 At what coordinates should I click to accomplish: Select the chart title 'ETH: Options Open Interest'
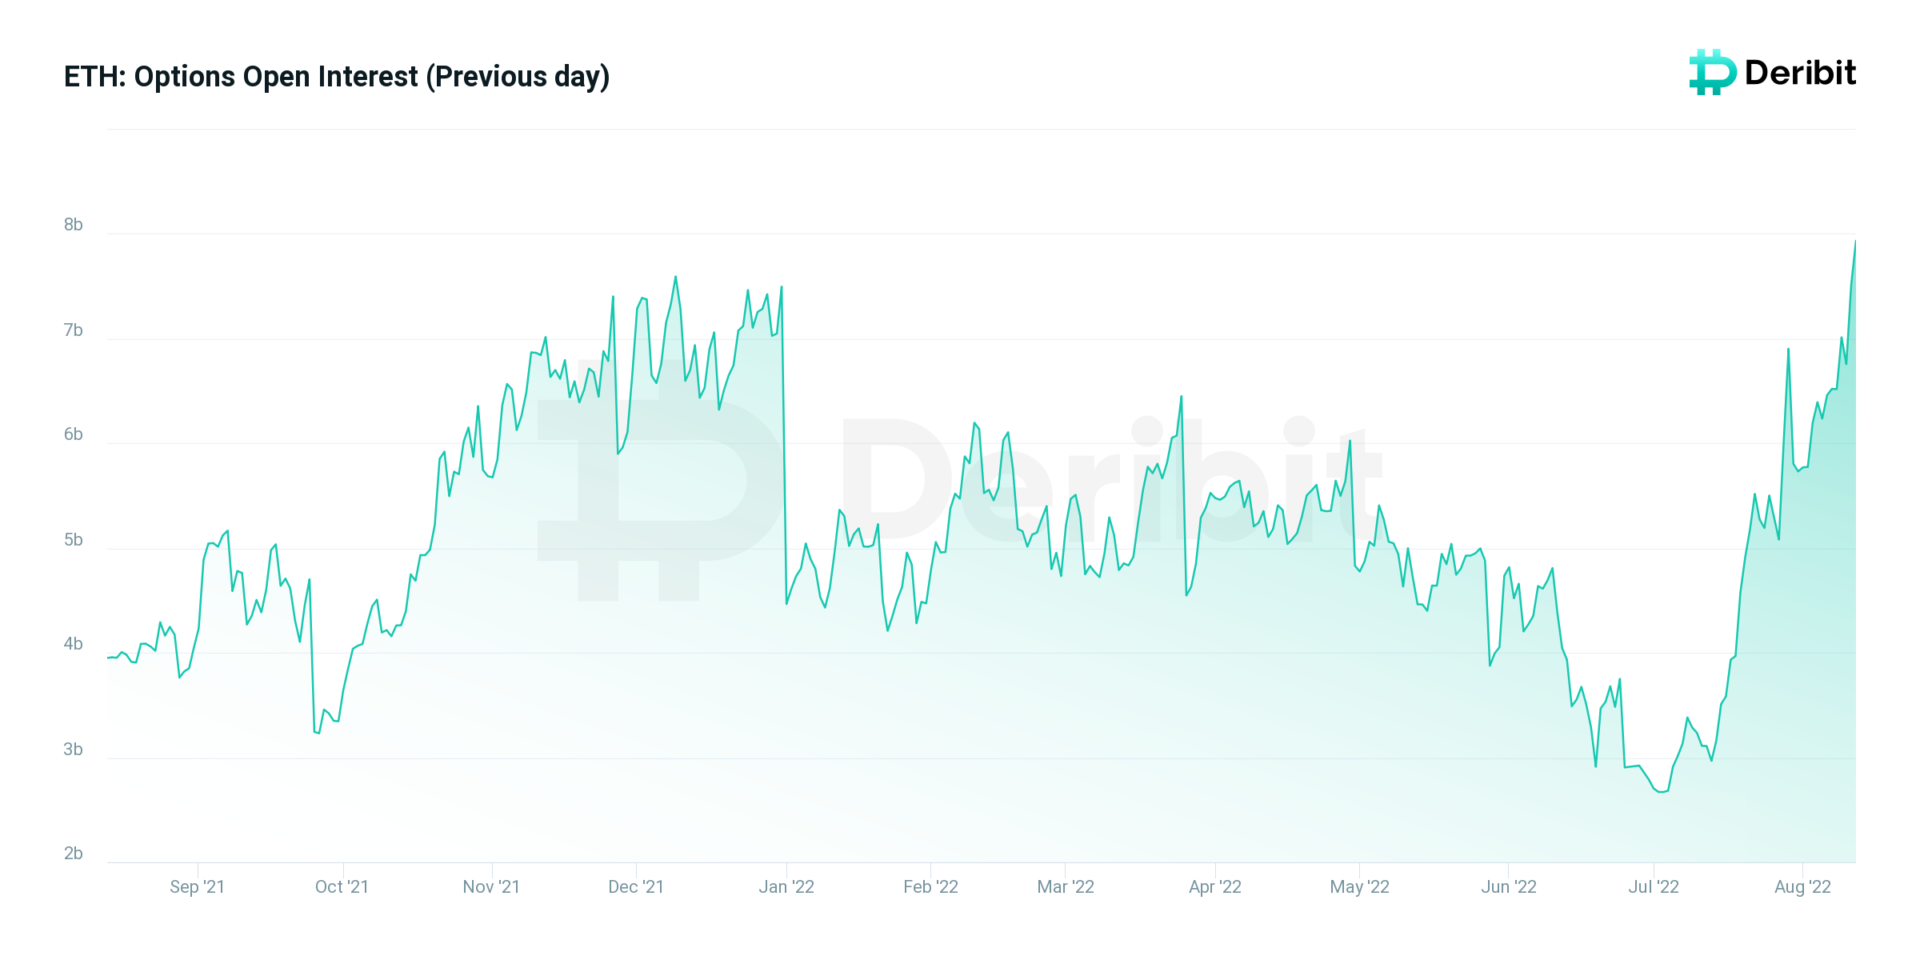pos(336,77)
